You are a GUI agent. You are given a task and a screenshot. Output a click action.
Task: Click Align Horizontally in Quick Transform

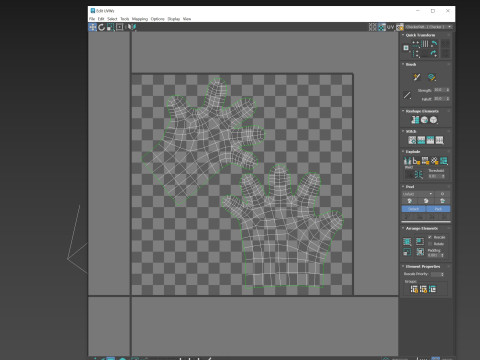click(416, 44)
